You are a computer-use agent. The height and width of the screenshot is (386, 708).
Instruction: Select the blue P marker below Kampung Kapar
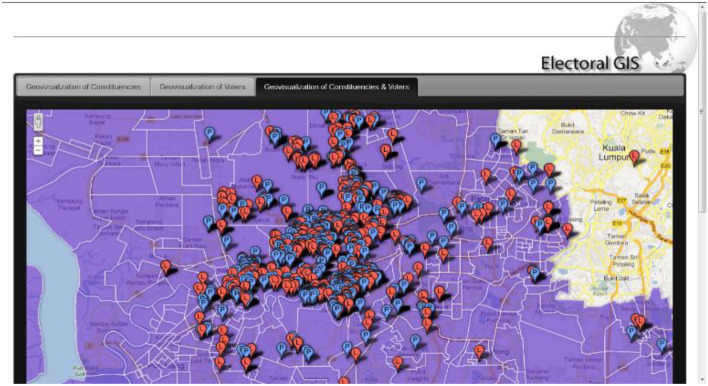coord(209,134)
